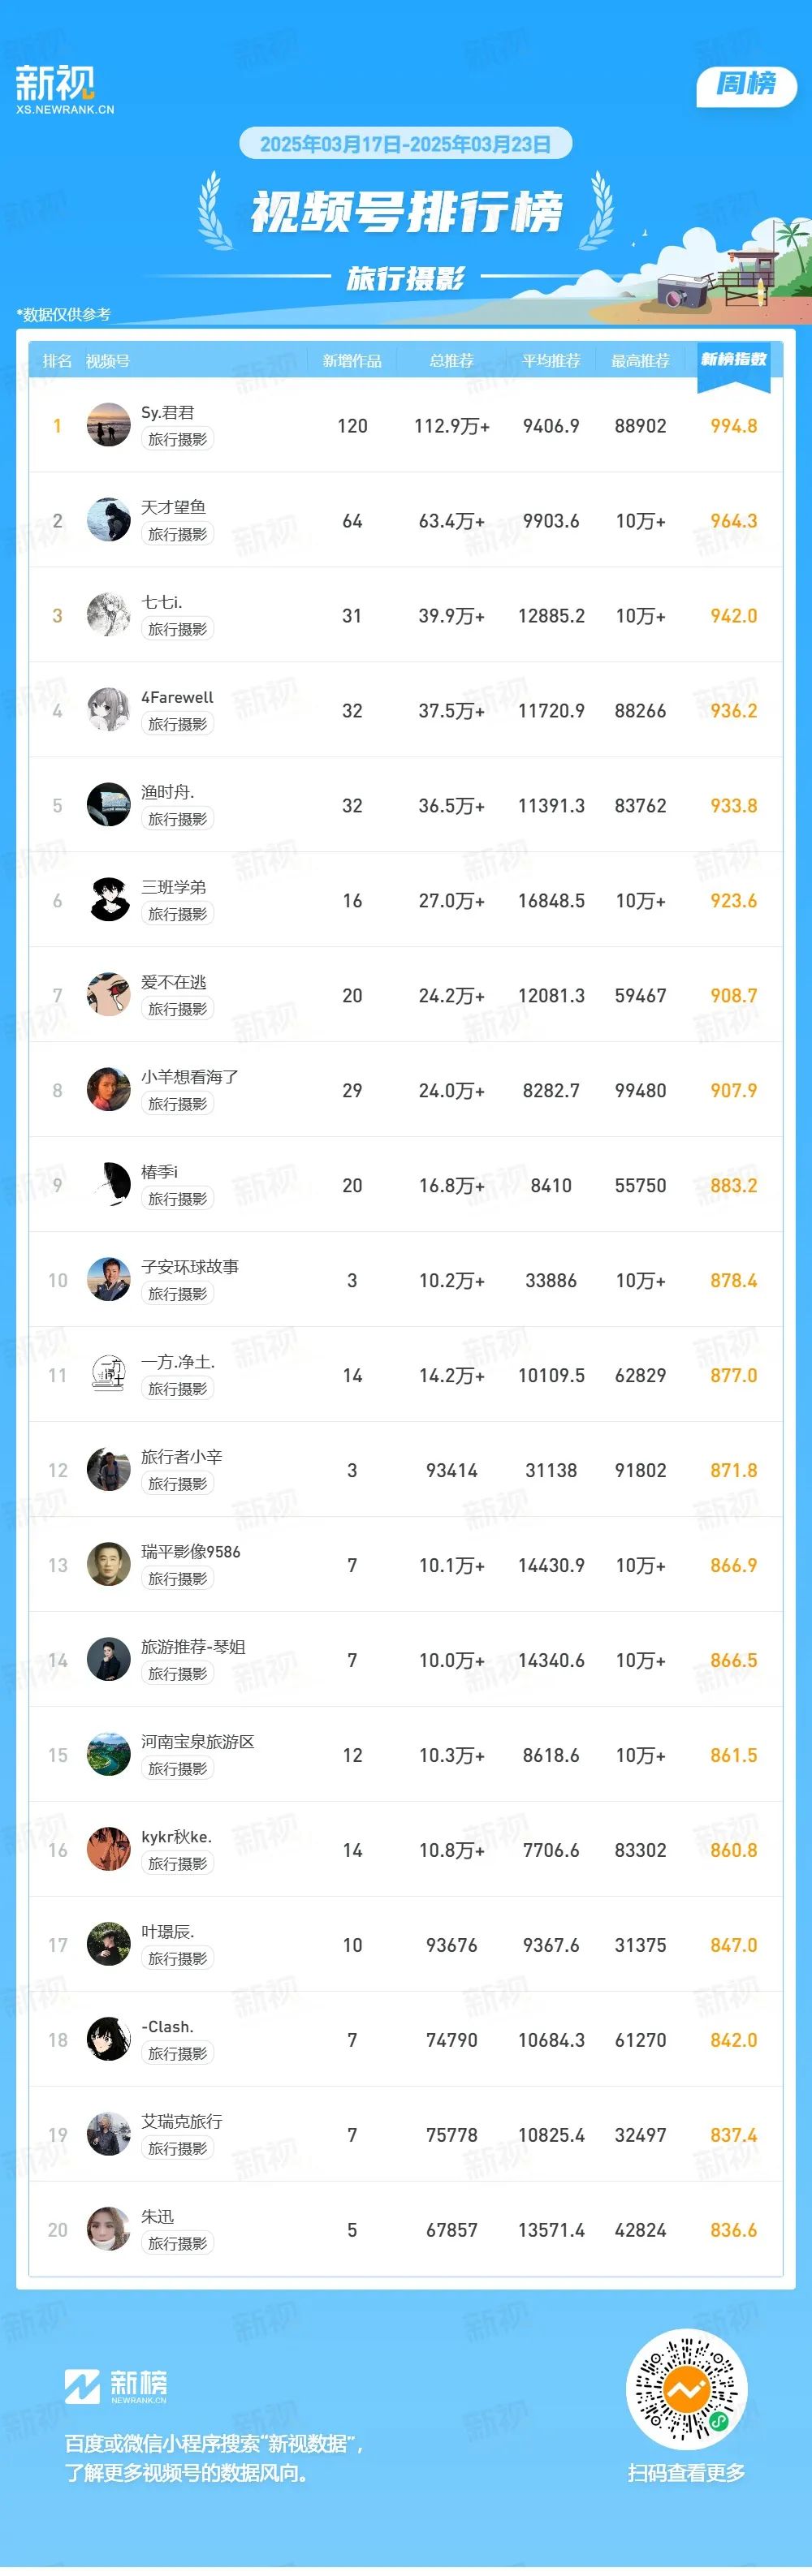This screenshot has height=2576, width=812.
Task: Click the date range 2025年03月17日-2025年03月23日
Action: (x=405, y=144)
